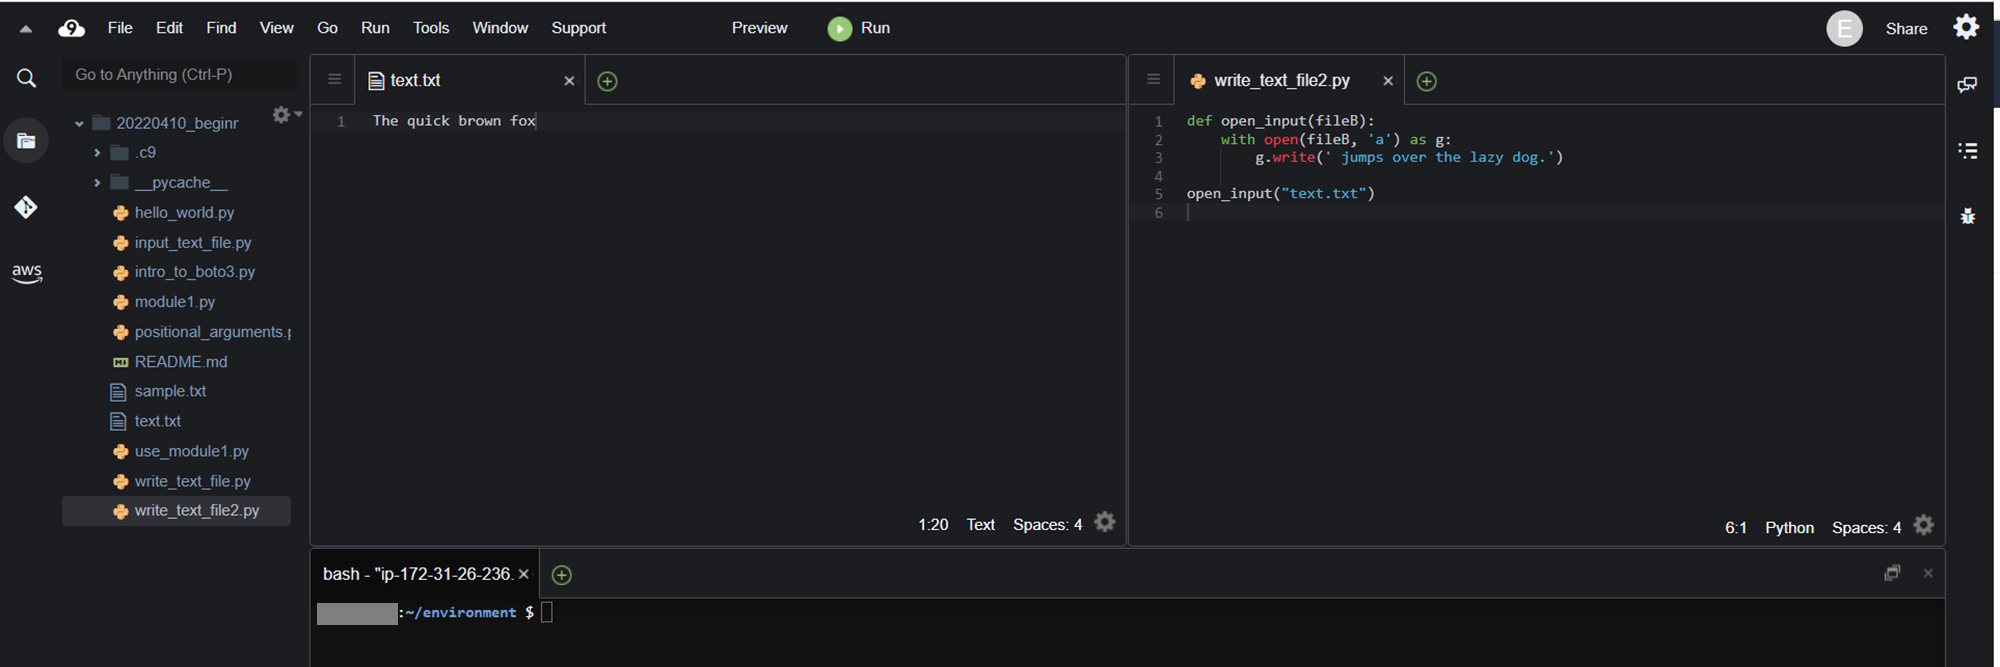Click the Preview button
The image size is (2000, 667).
(759, 28)
